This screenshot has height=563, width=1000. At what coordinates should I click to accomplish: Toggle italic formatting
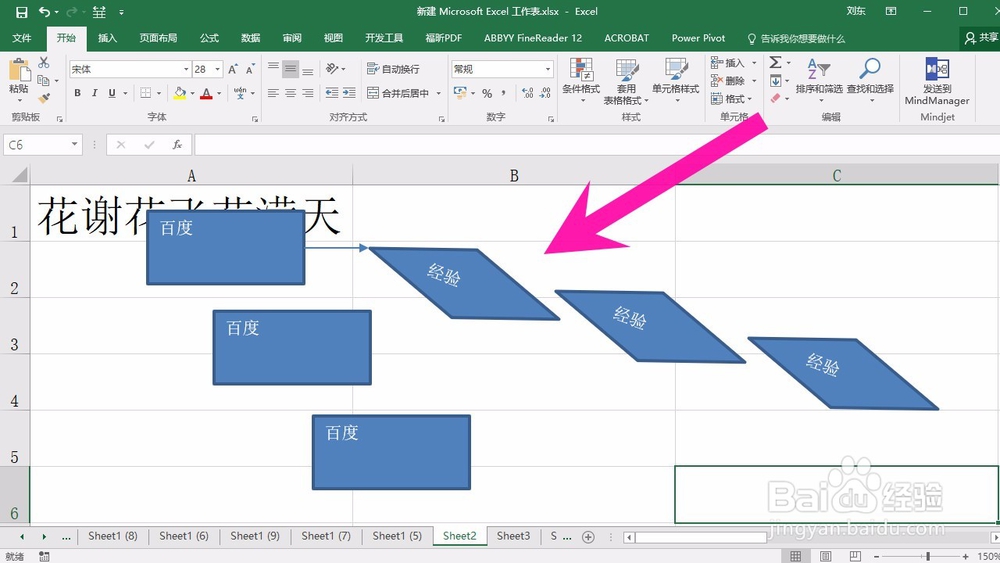94,93
